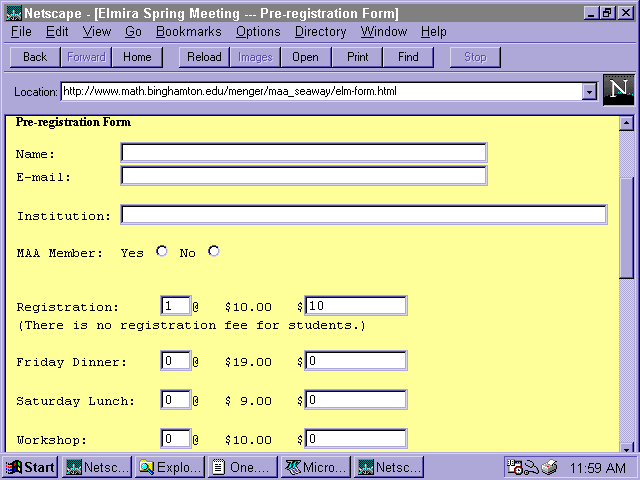This screenshot has height=480, width=640.
Task: Open the View menu
Action: pyautogui.click(x=97, y=32)
